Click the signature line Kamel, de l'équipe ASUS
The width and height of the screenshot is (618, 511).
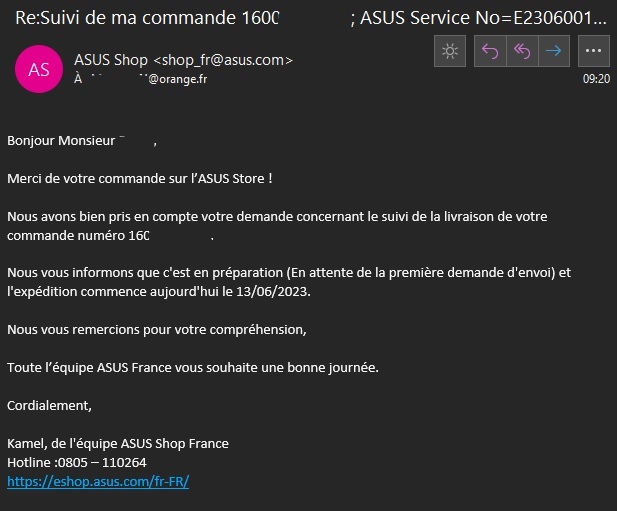pos(118,443)
